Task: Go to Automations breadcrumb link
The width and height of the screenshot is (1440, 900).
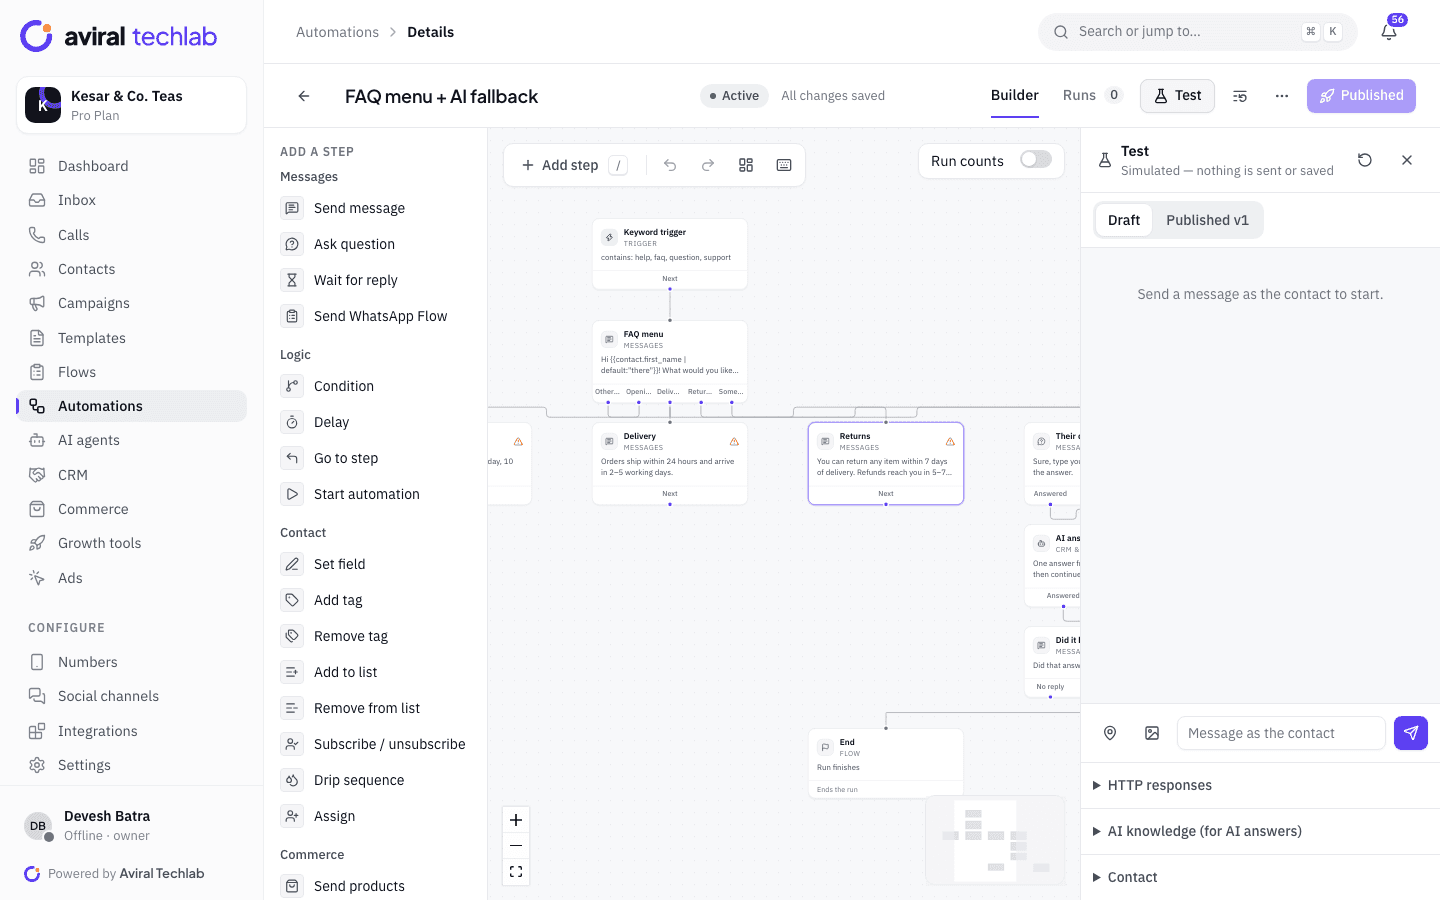Action: (337, 32)
